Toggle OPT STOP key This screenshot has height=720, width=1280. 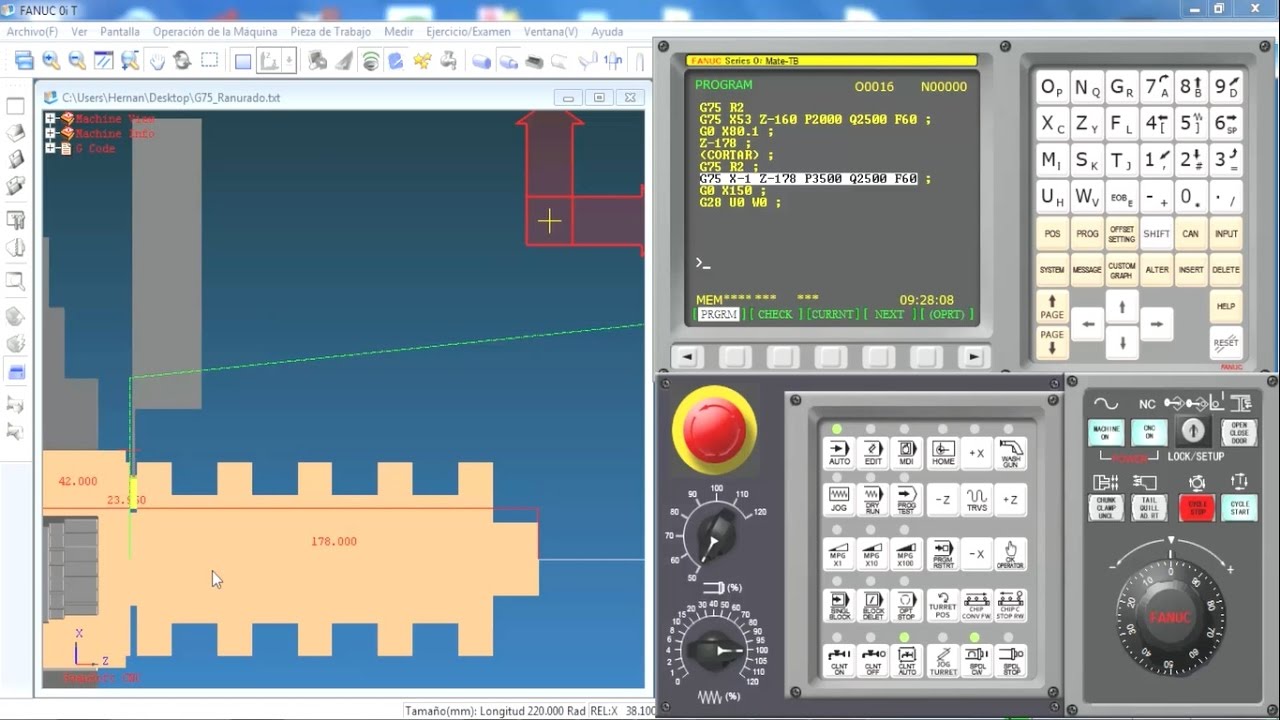[x=907, y=606]
